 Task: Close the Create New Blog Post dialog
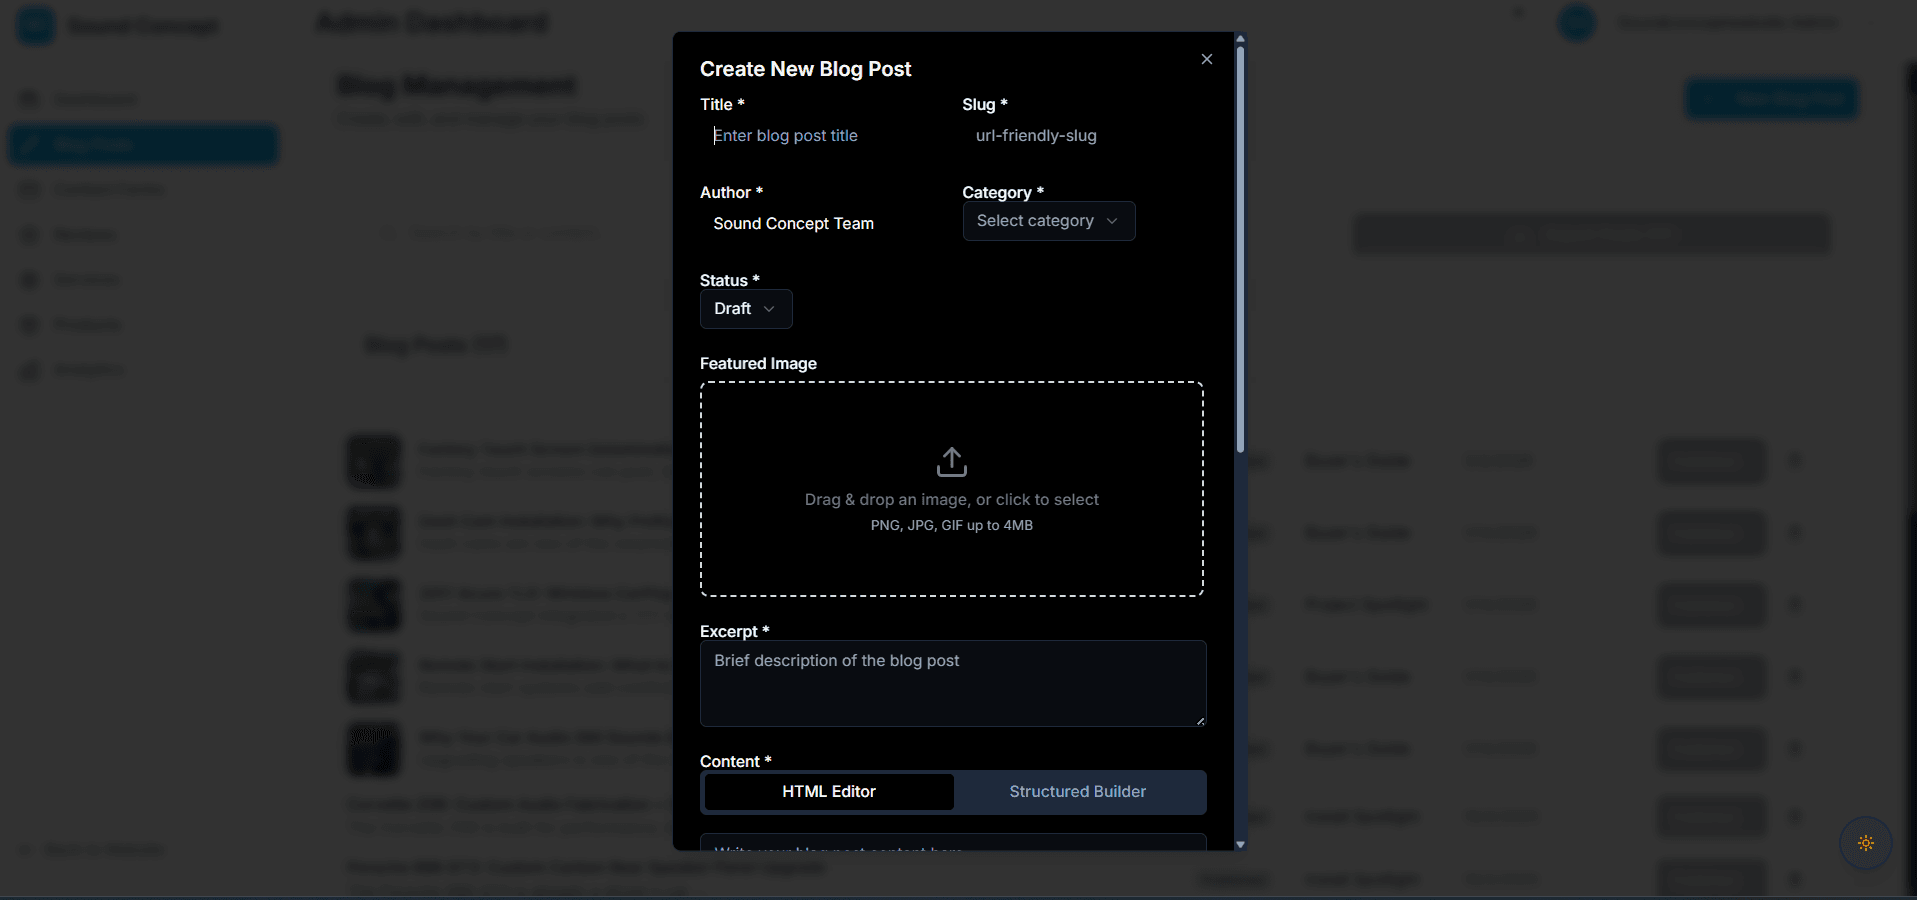coord(1207,59)
